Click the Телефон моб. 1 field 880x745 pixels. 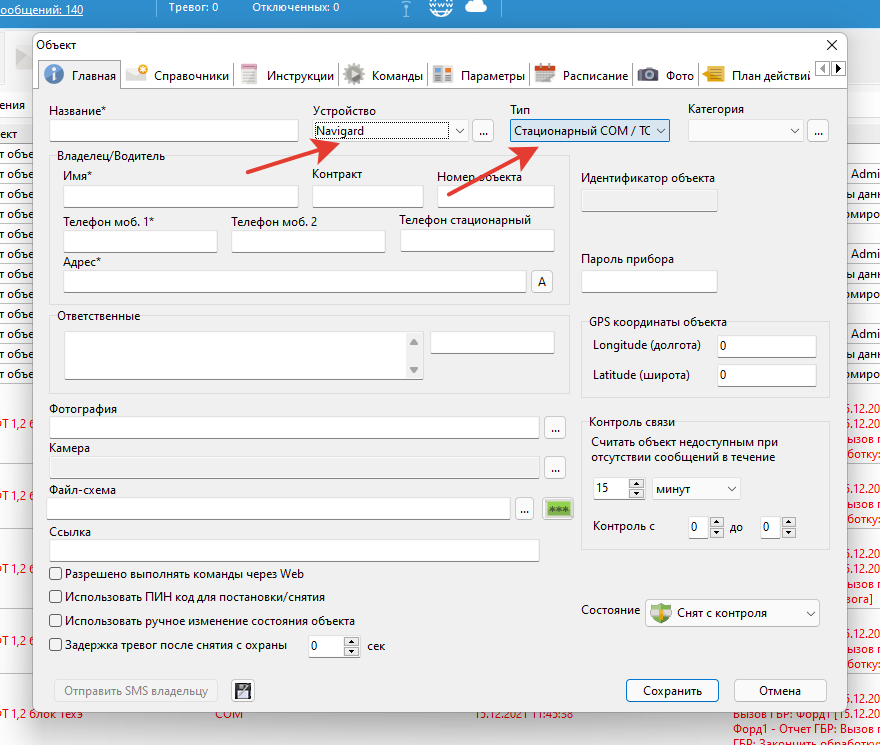[x=140, y=241]
